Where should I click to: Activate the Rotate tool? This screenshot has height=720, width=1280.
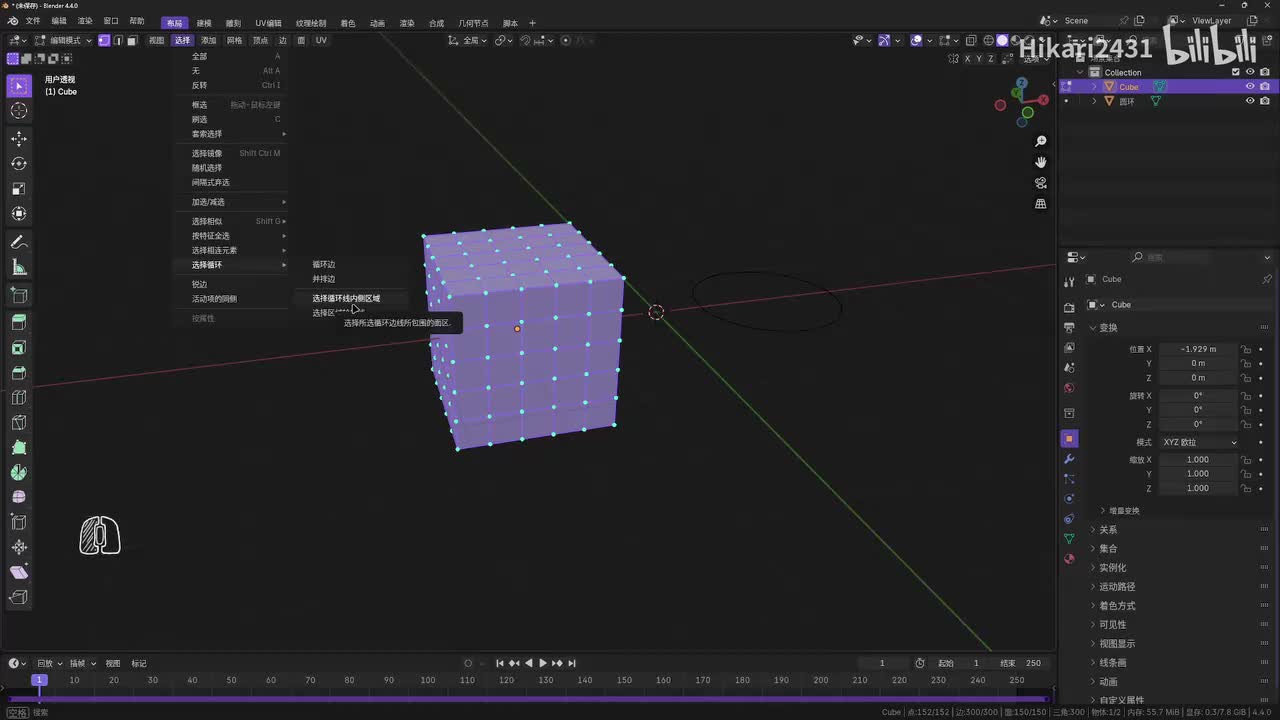pos(19,163)
